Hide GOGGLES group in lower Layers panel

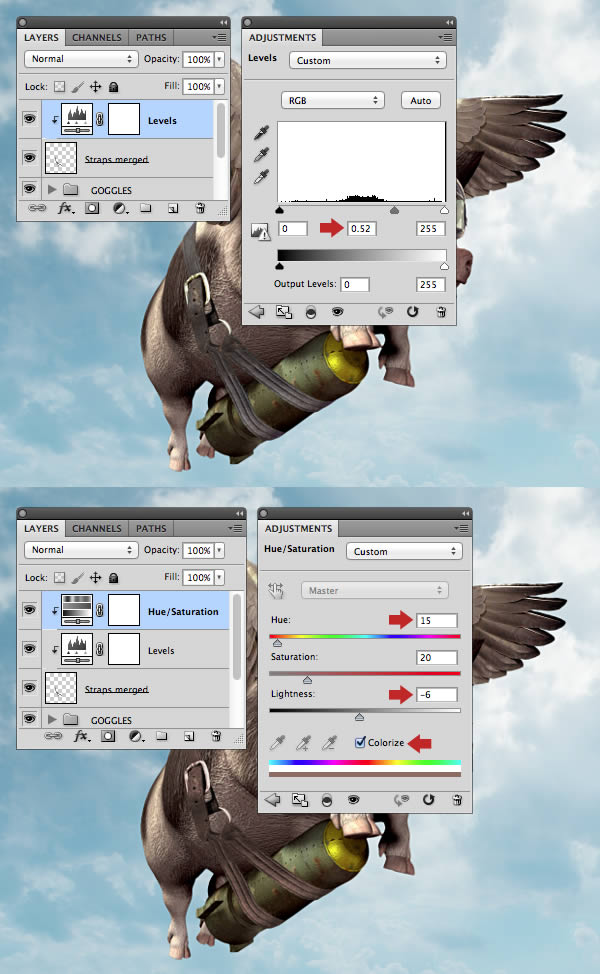29,718
